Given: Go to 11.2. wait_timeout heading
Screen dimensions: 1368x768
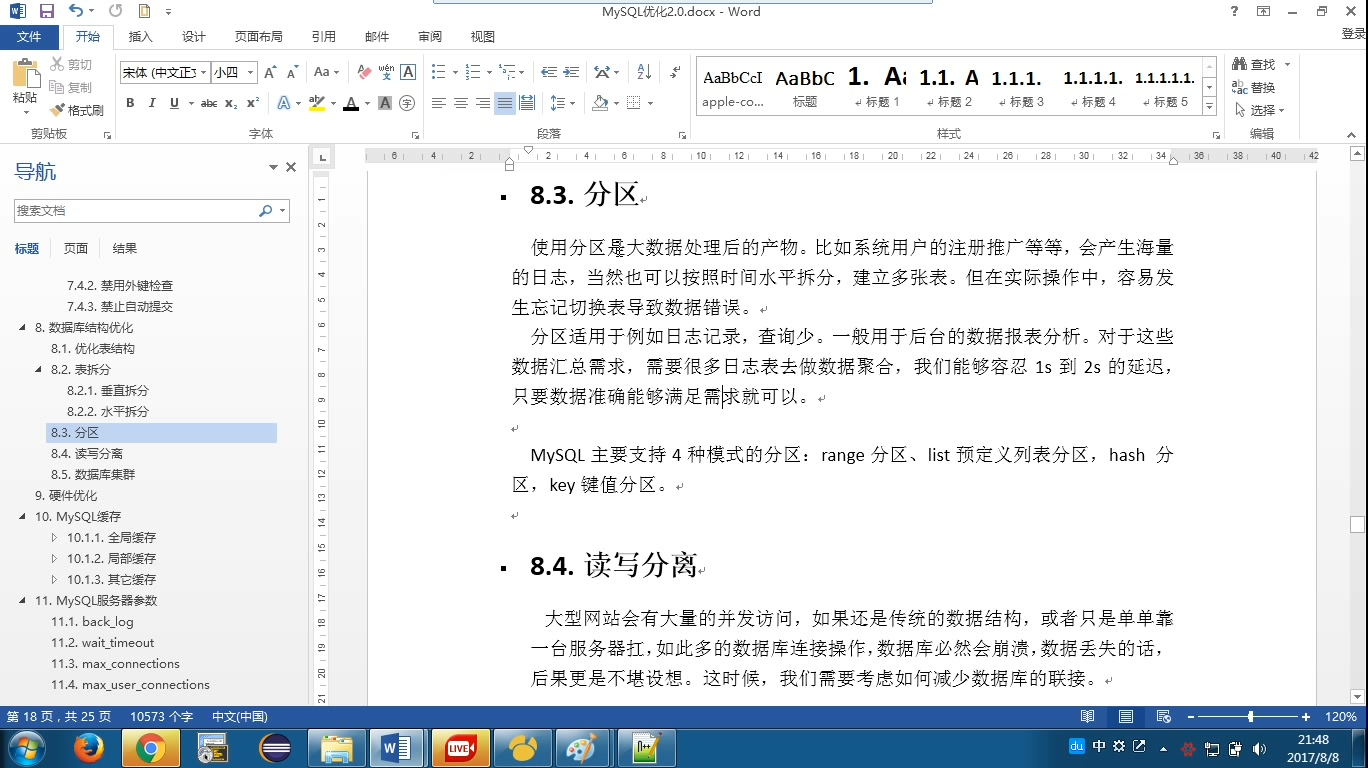Looking at the screenshot, I should [x=103, y=643].
